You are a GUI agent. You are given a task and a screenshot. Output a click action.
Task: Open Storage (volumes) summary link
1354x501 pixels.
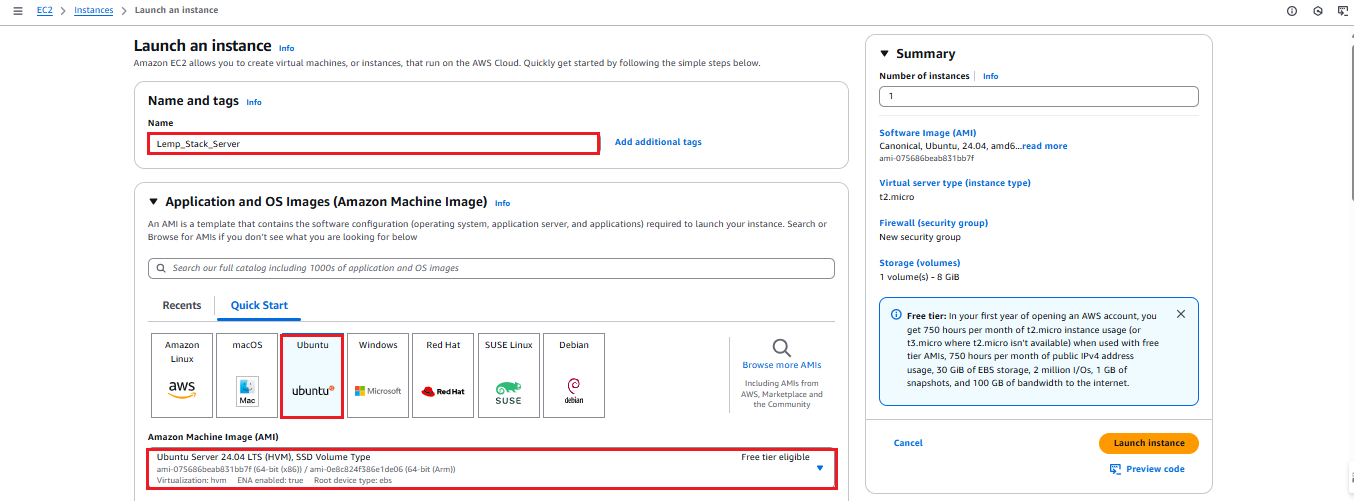tap(920, 263)
